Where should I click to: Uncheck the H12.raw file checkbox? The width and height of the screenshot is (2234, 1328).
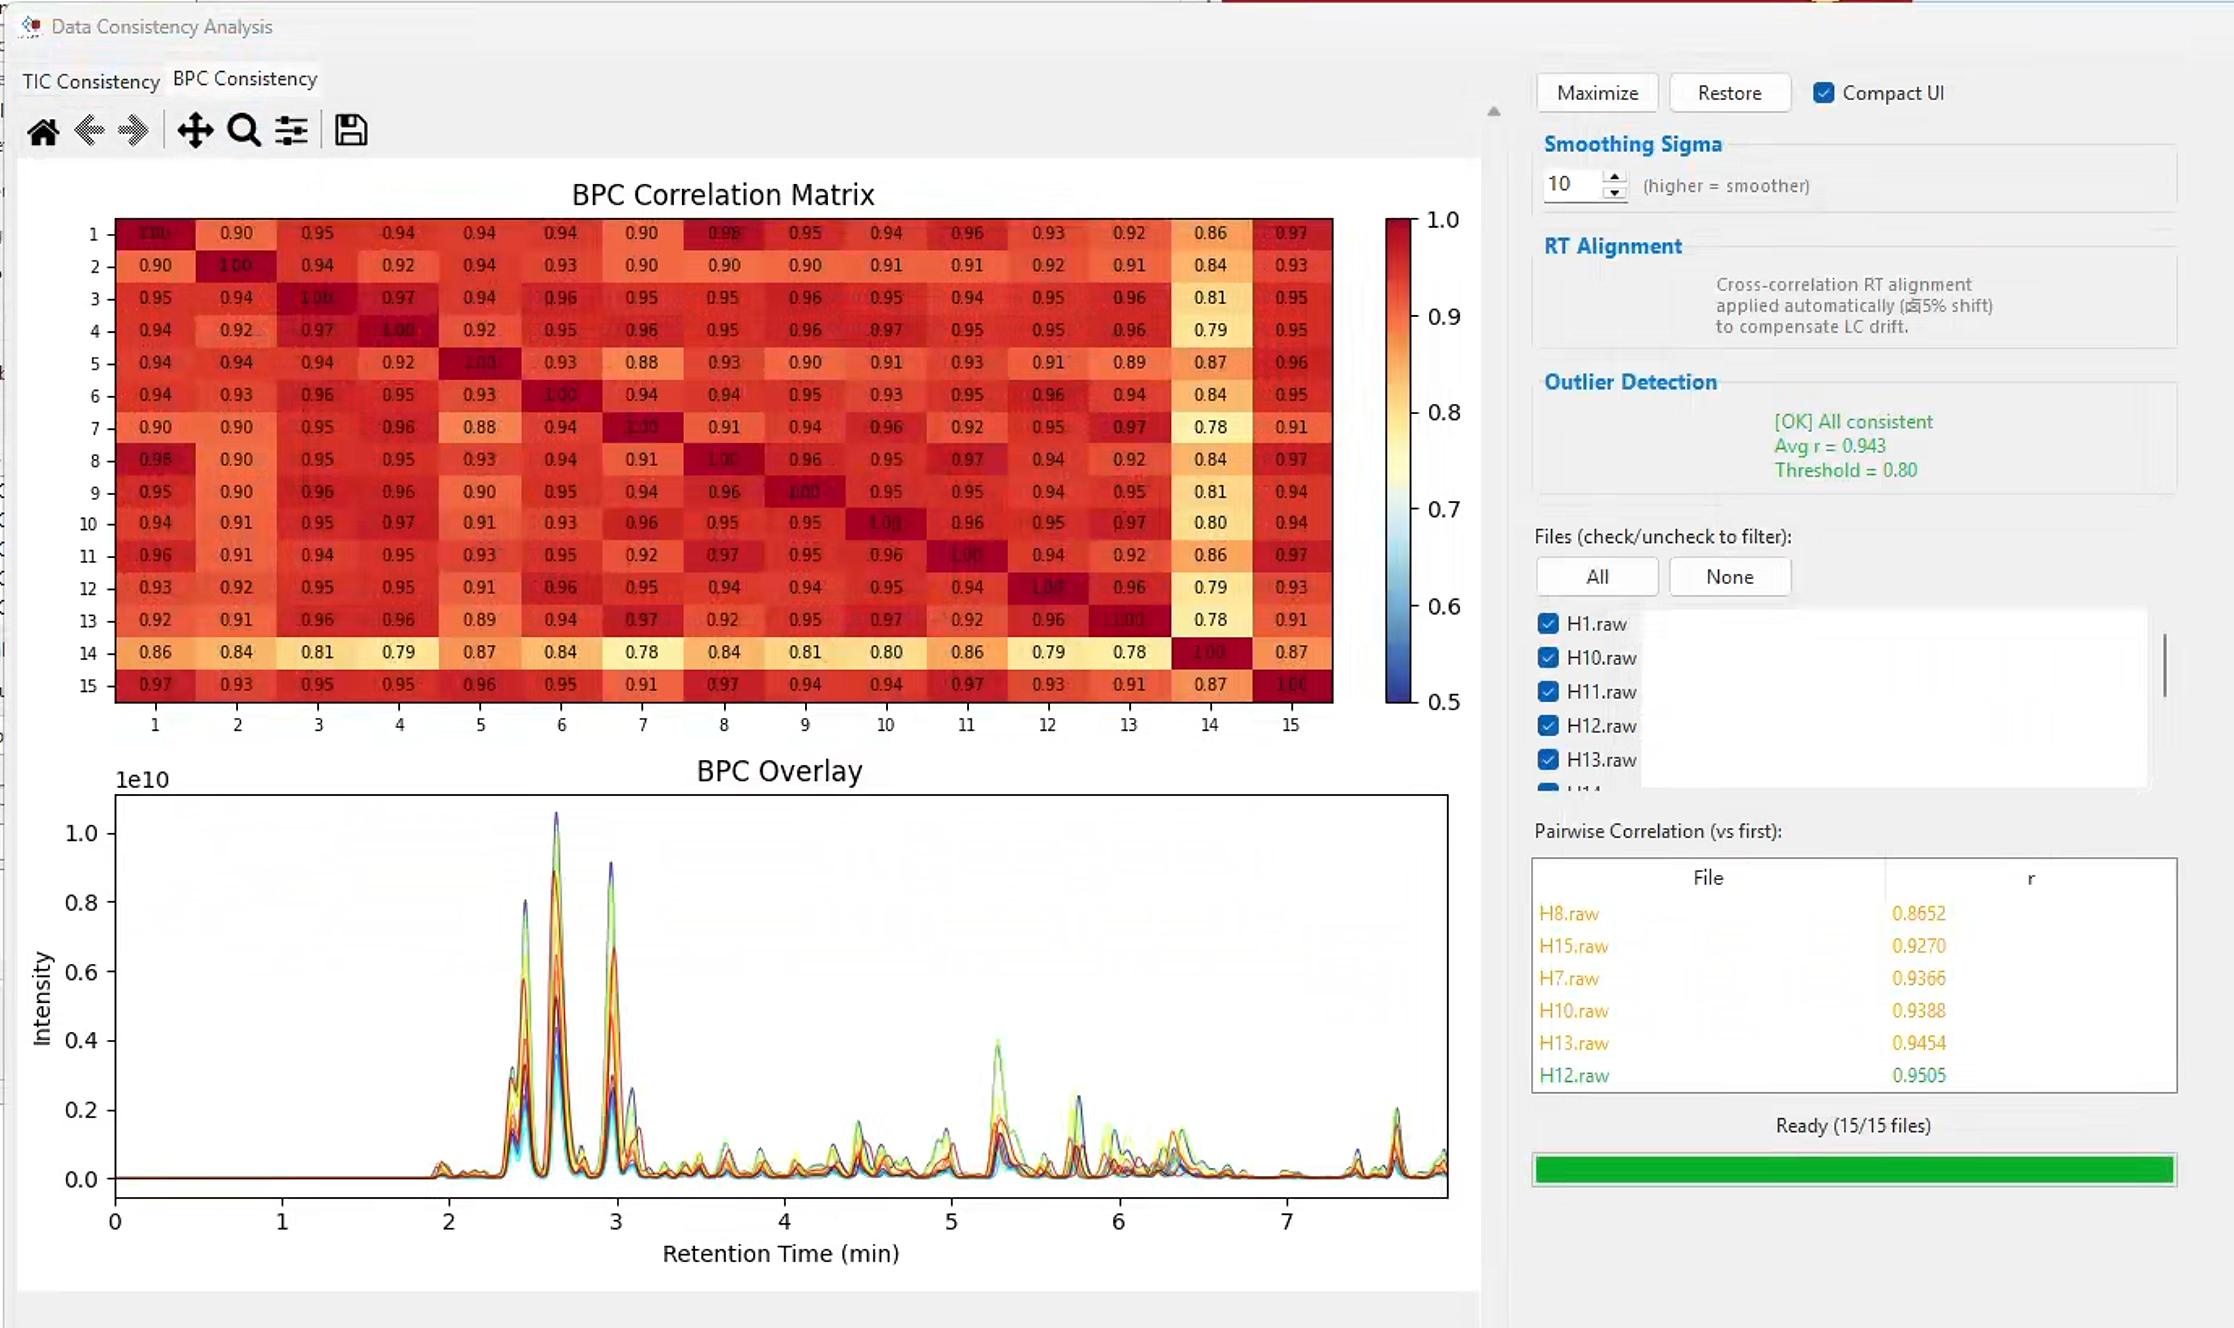coord(1548,726)
